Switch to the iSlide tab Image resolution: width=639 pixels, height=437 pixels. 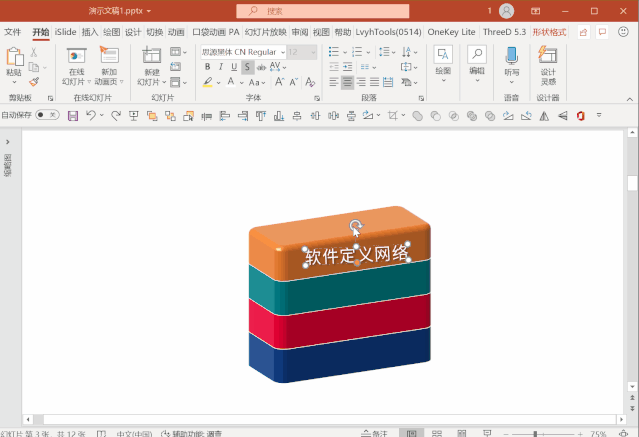(x=66, y=32)
